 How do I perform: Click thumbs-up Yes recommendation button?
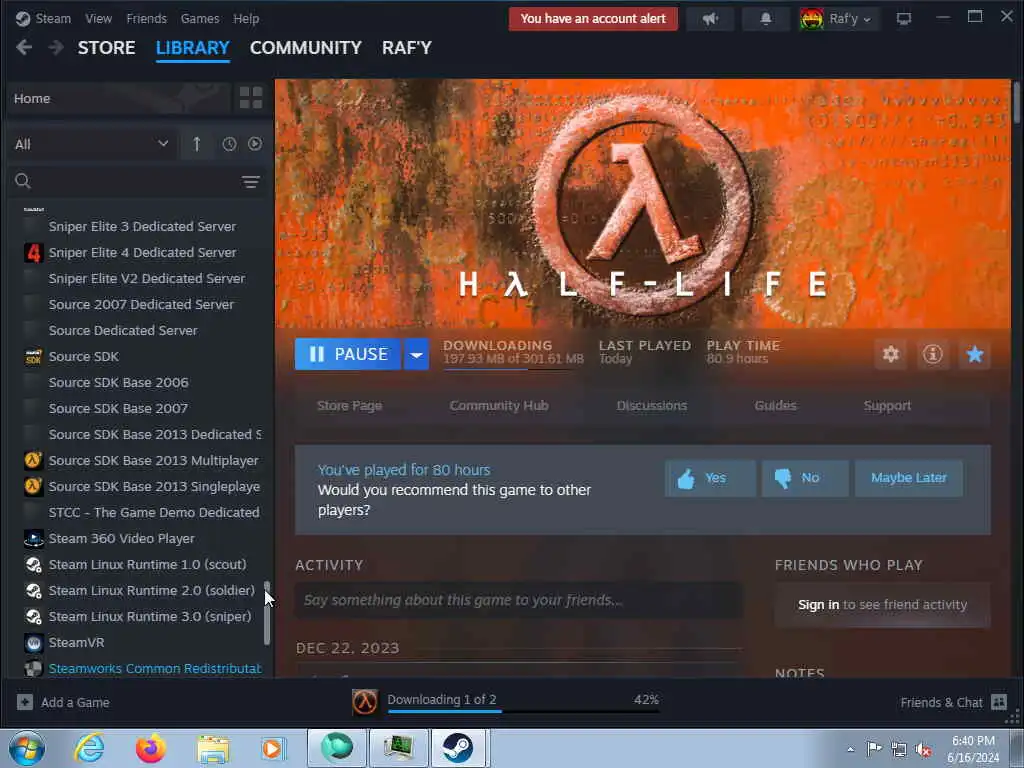[710, 478]
